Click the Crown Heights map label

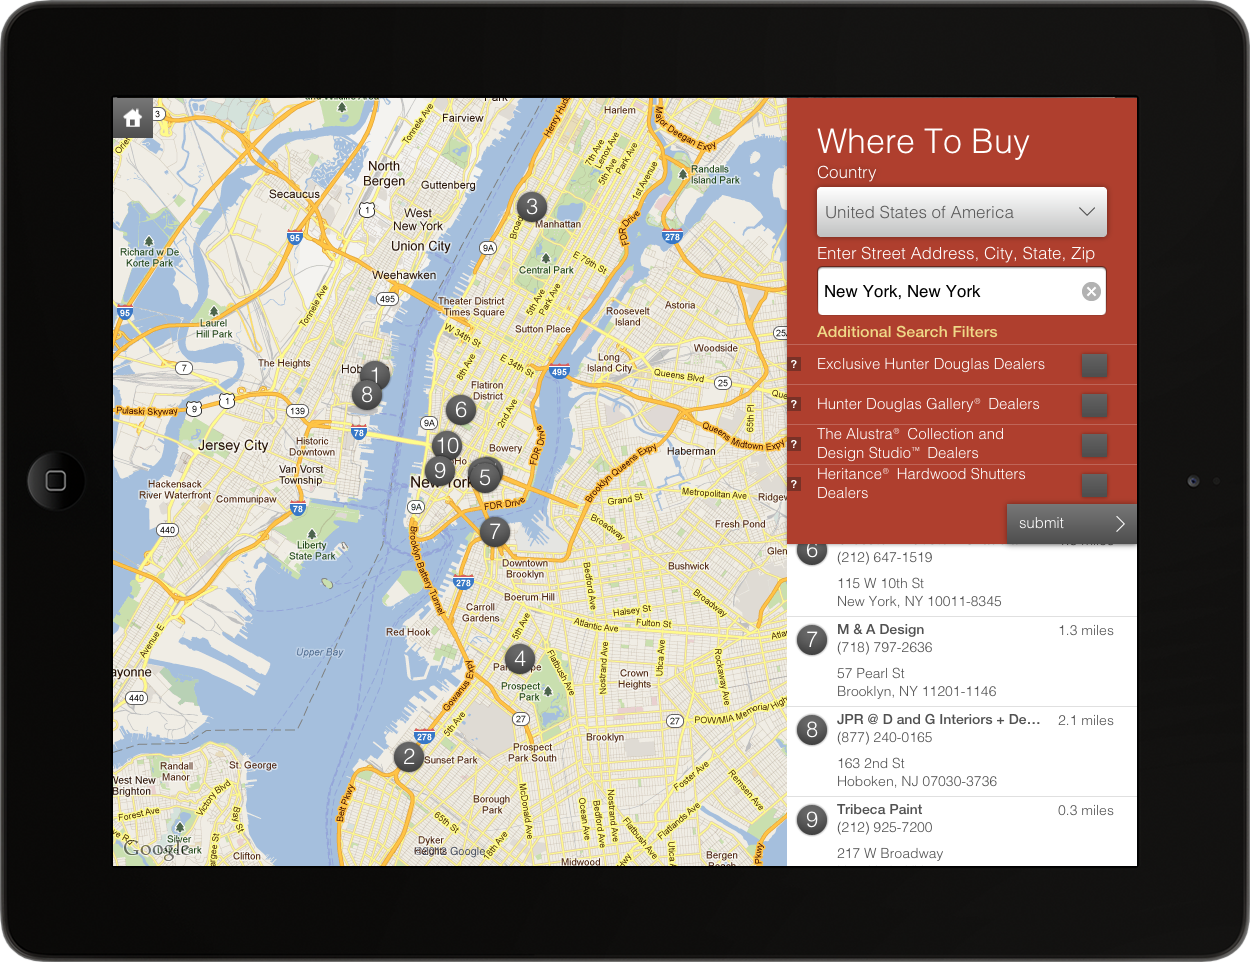634,679
